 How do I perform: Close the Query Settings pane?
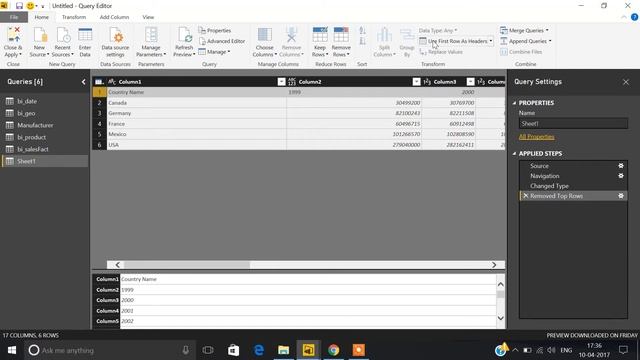click(626, 82)
